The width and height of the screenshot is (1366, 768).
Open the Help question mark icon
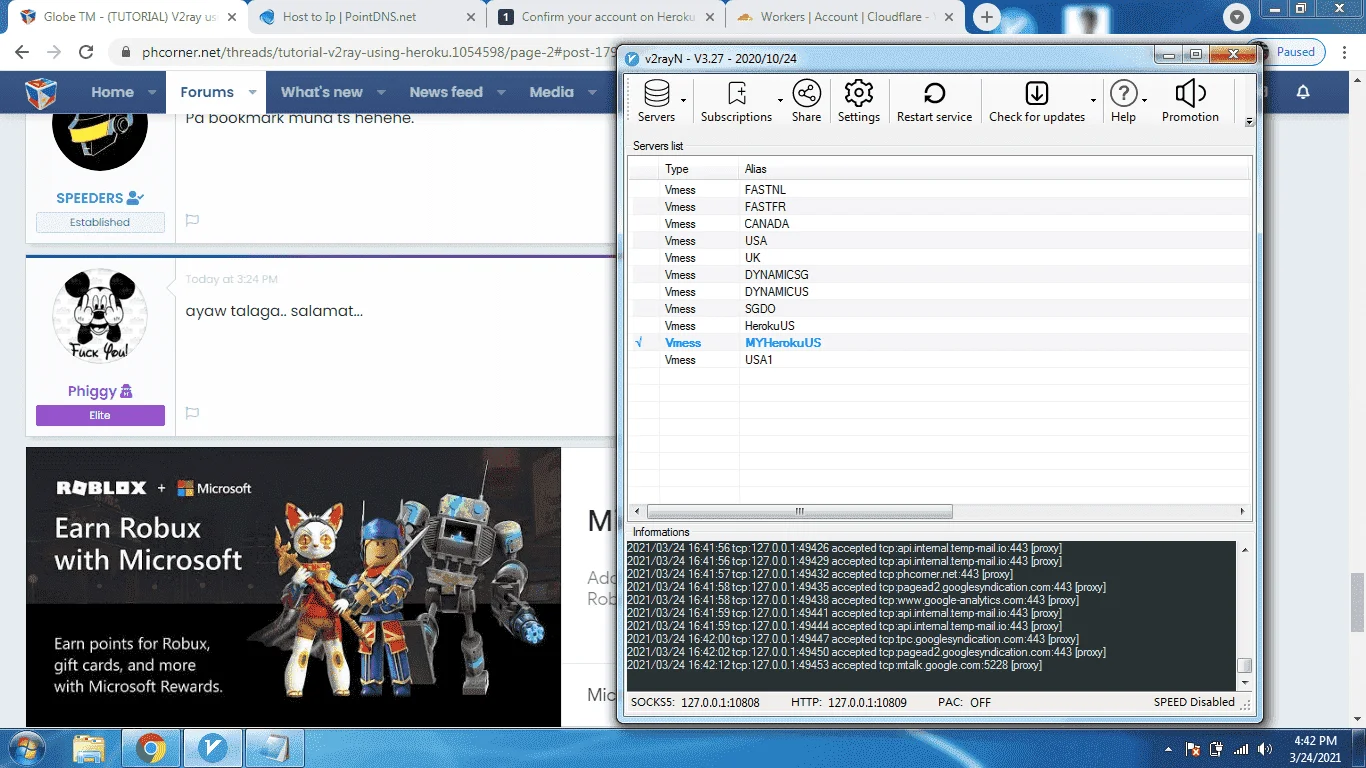[1123, 94]
